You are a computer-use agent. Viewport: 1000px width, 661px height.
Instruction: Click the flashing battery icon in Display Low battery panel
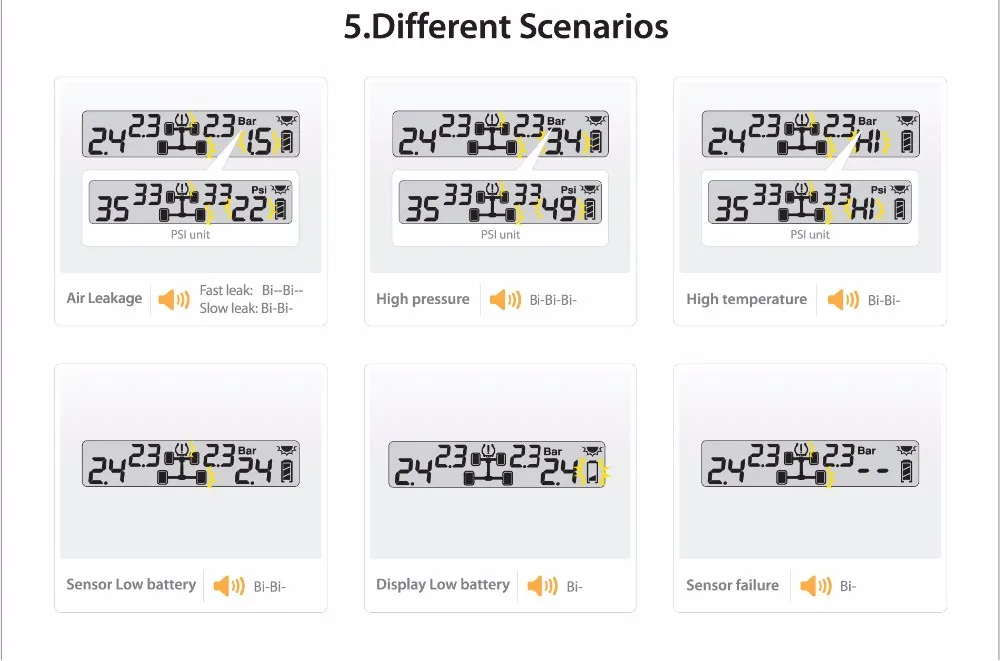(x=592, y=472)
